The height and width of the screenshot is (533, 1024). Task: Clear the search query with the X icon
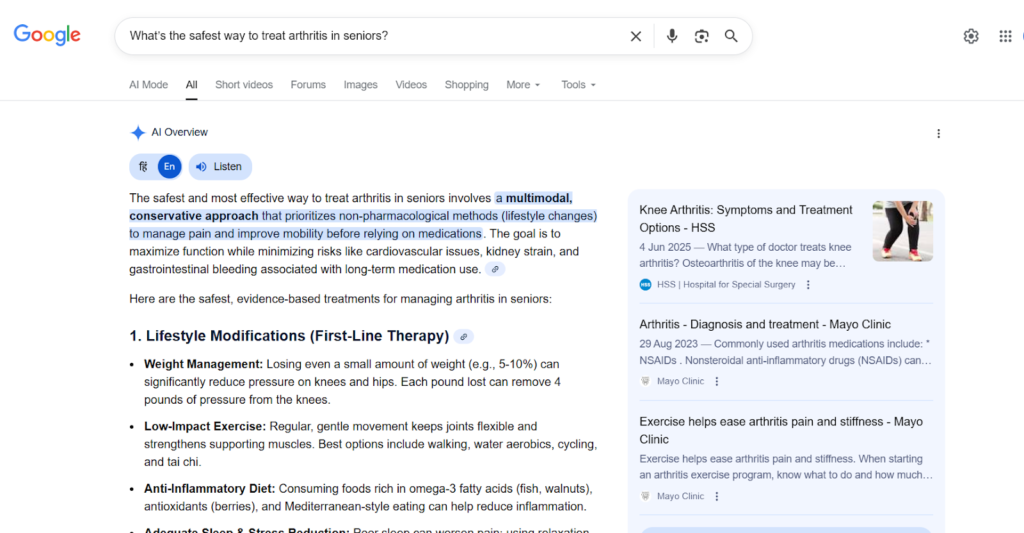coord(635,36)
